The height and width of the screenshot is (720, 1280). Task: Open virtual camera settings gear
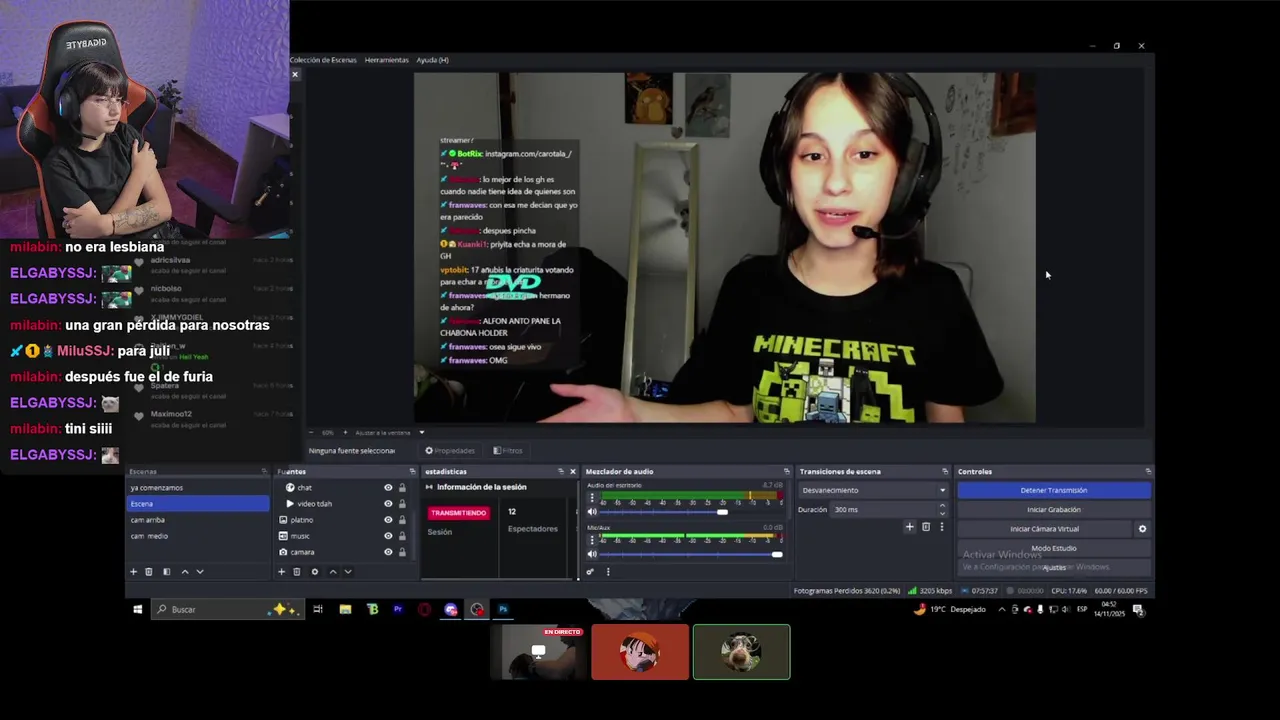click(x=1142, y=529)
